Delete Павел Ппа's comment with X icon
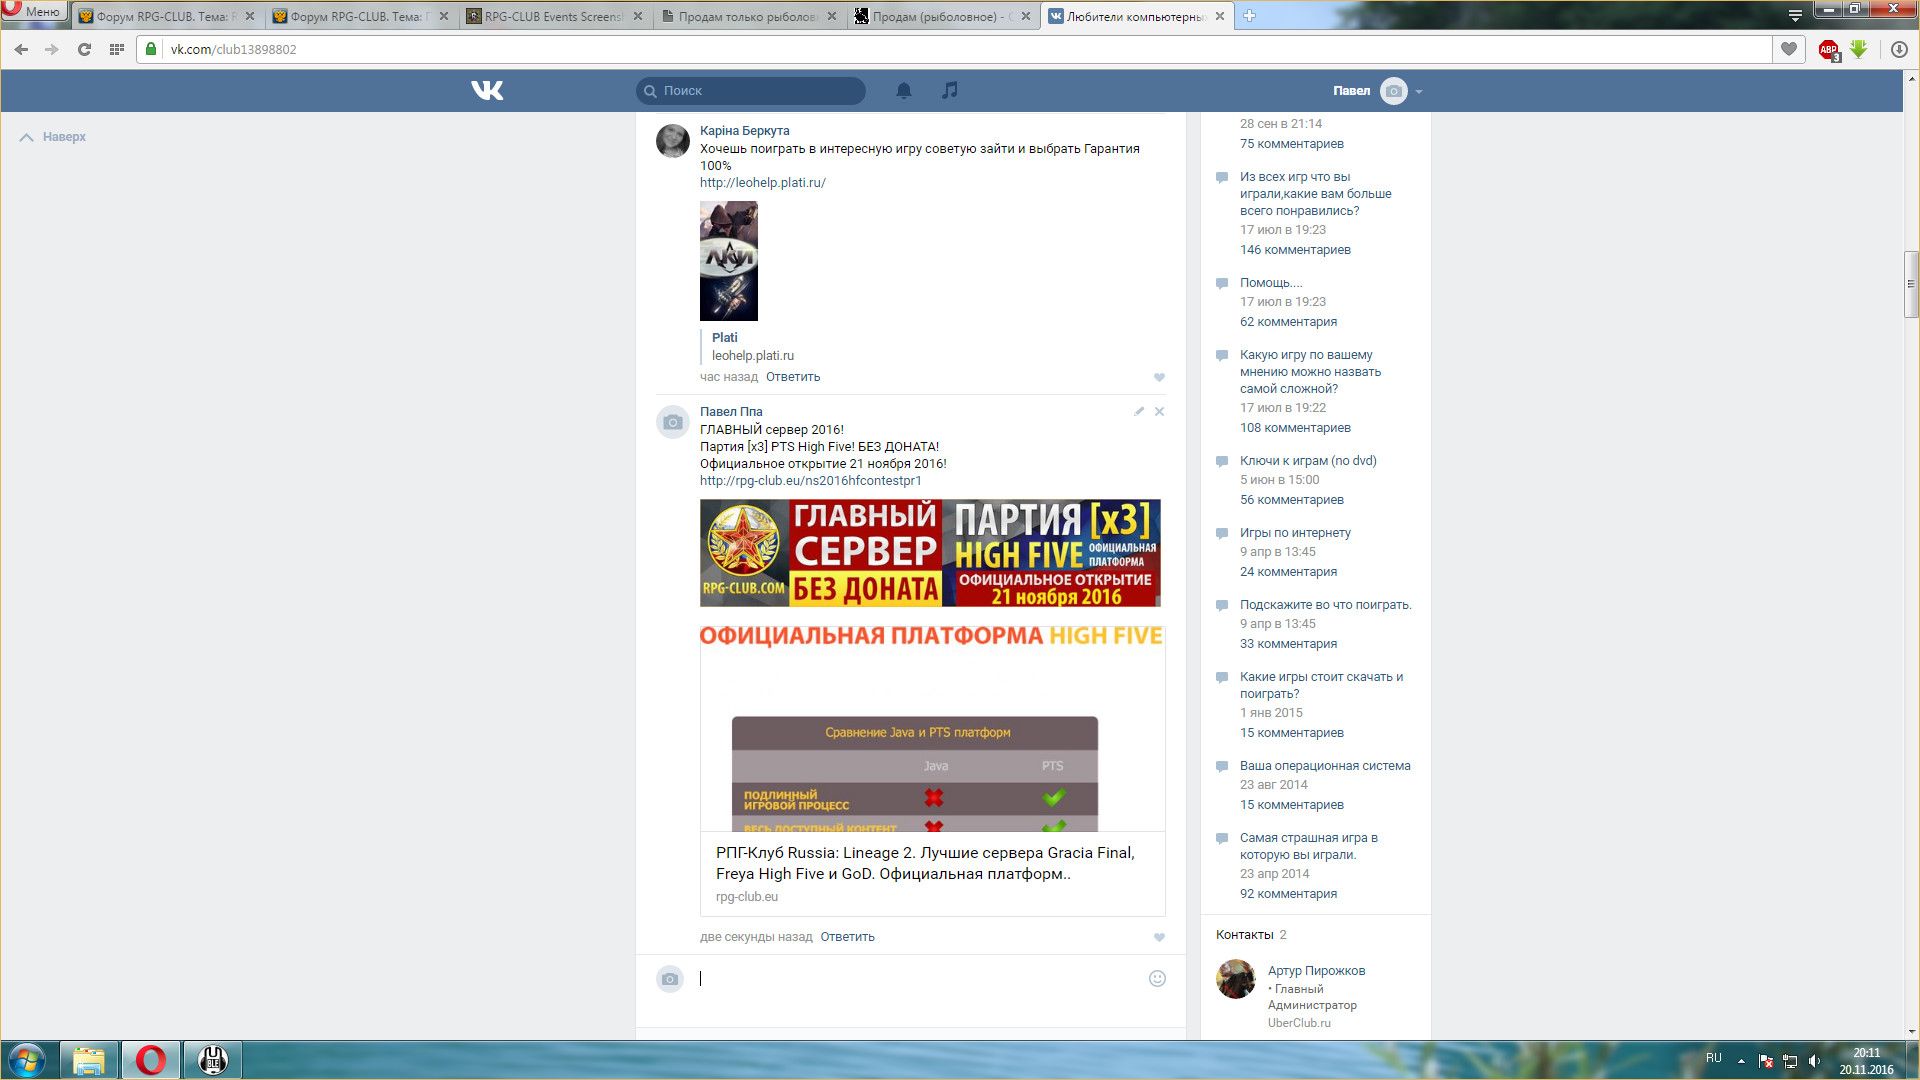1920x1080 pixels. [x=1159, y=411]
